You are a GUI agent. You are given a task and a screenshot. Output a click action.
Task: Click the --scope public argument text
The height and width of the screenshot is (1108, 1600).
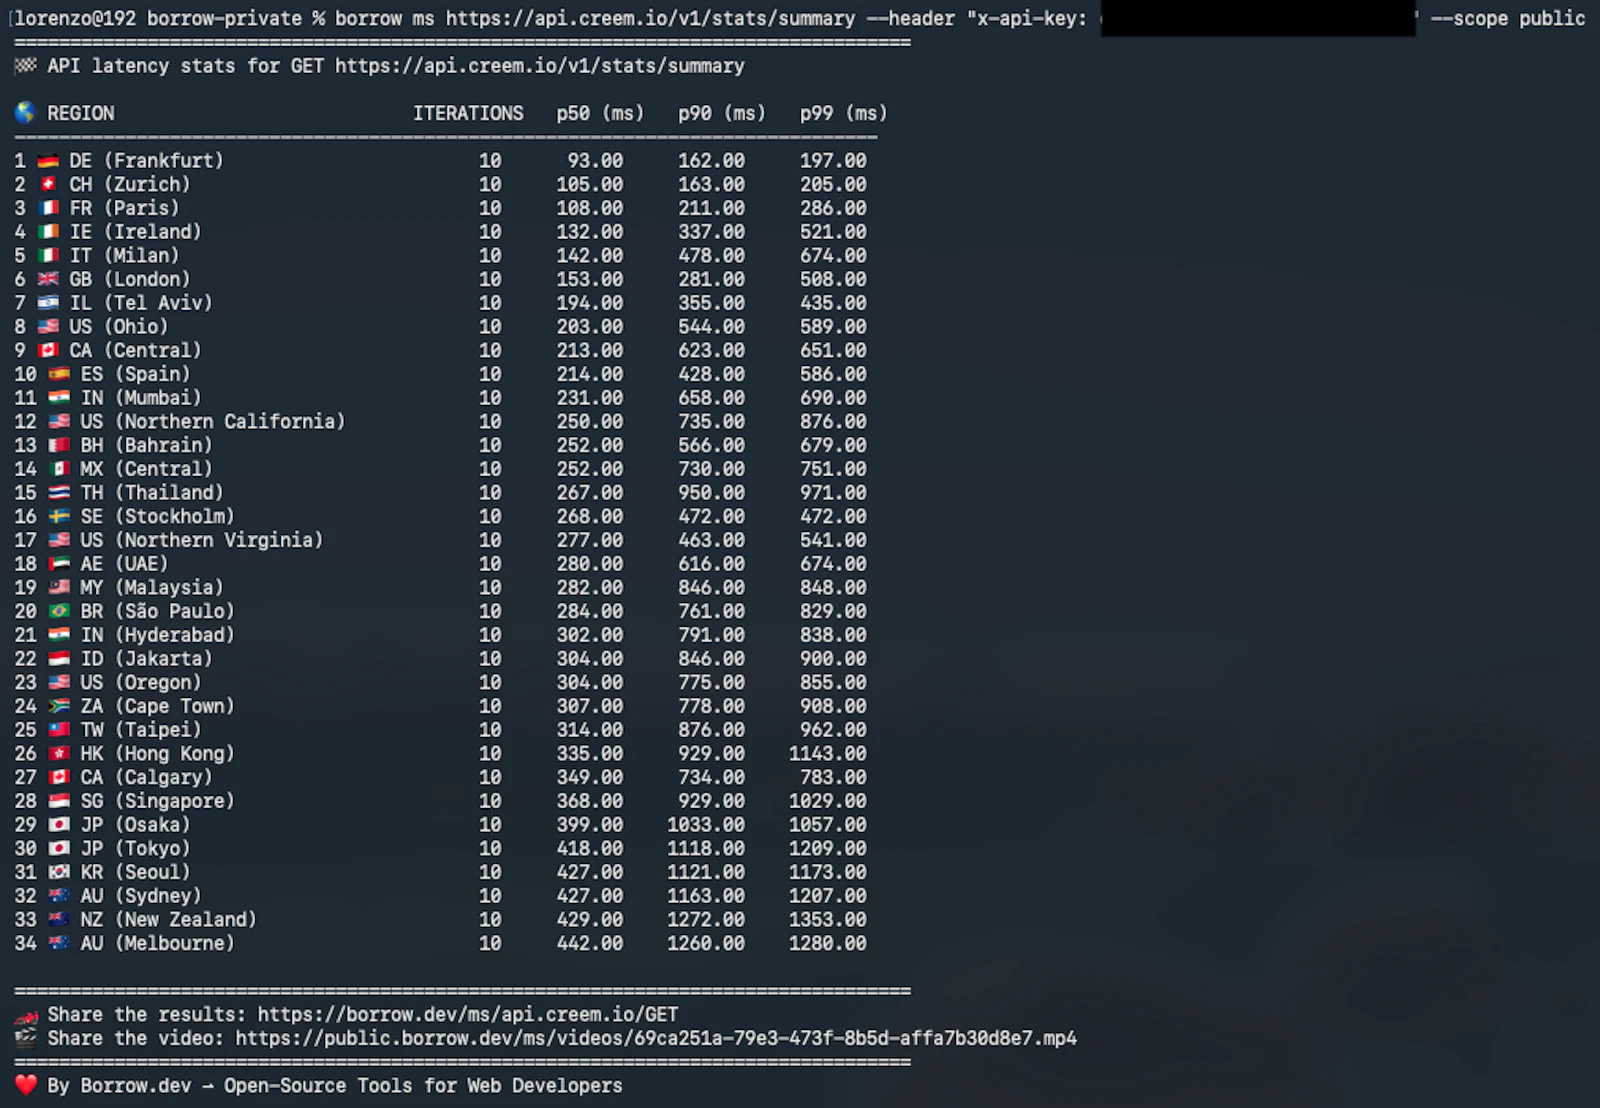point(1508,19)
